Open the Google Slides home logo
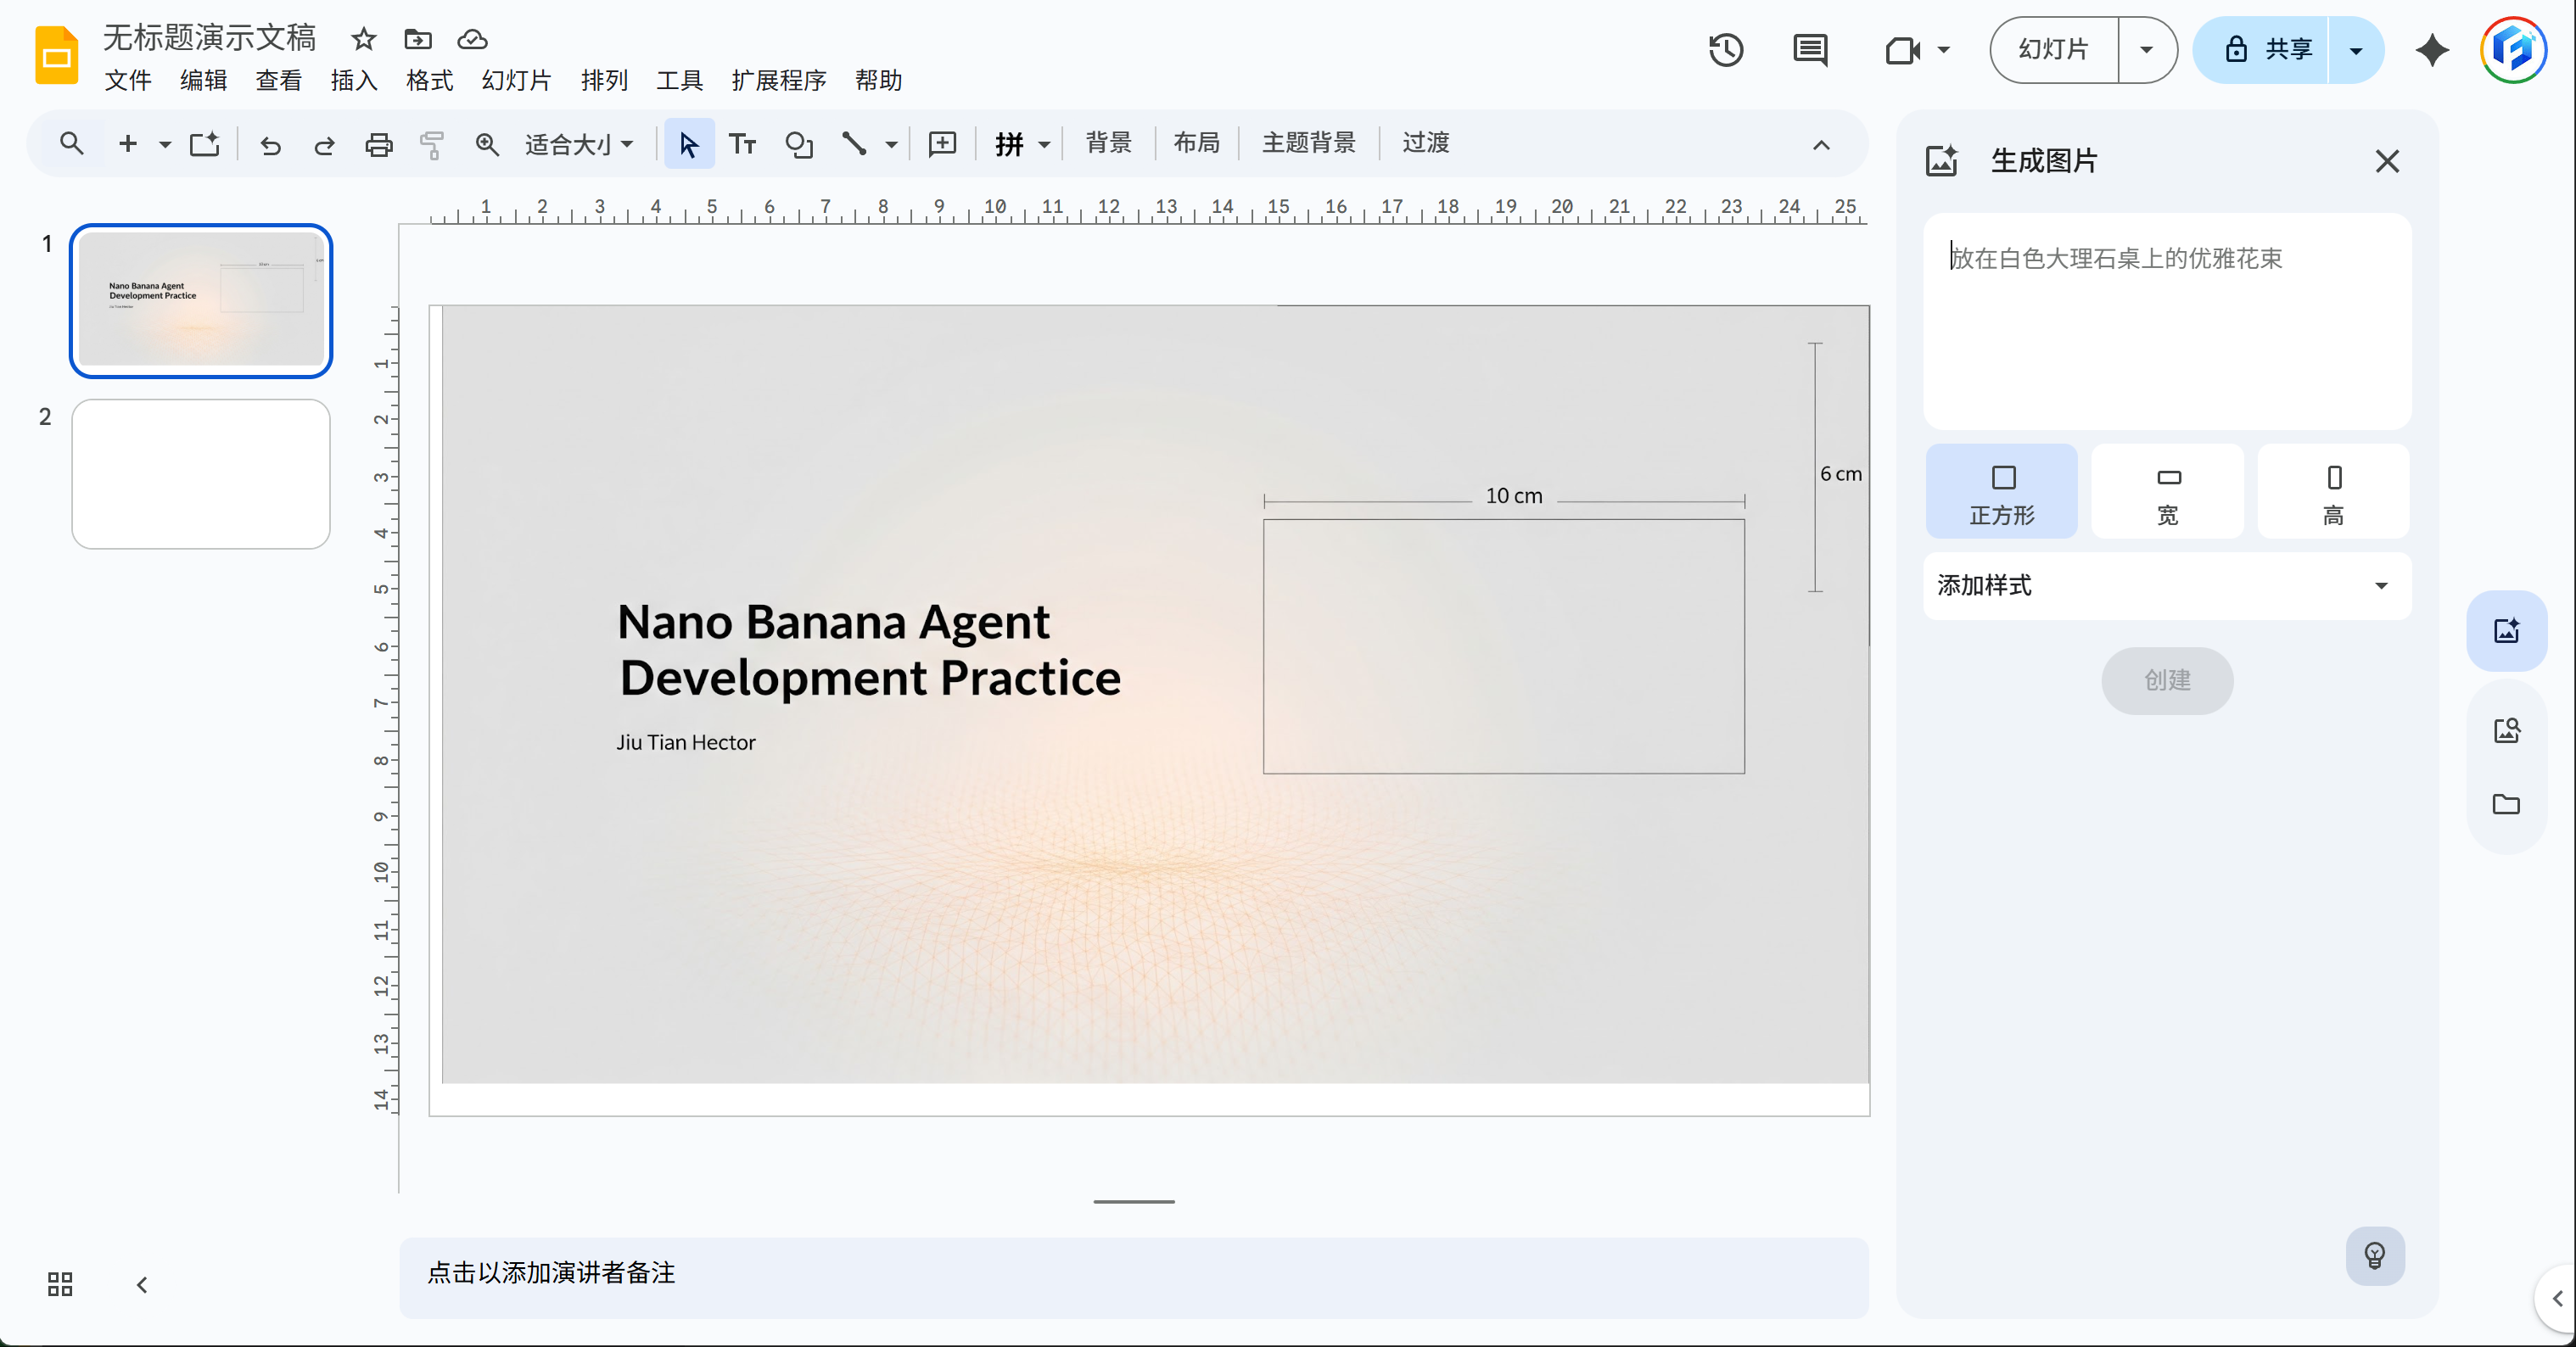Image resolution: width=2576 pixels, height=1347 pixels. pos(57,55)
